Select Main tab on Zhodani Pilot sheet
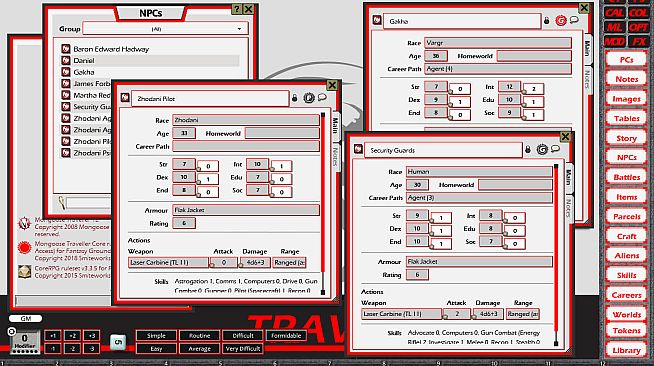Screen dimensions: 654x366 pyautogui.click(x=335, y=126)
